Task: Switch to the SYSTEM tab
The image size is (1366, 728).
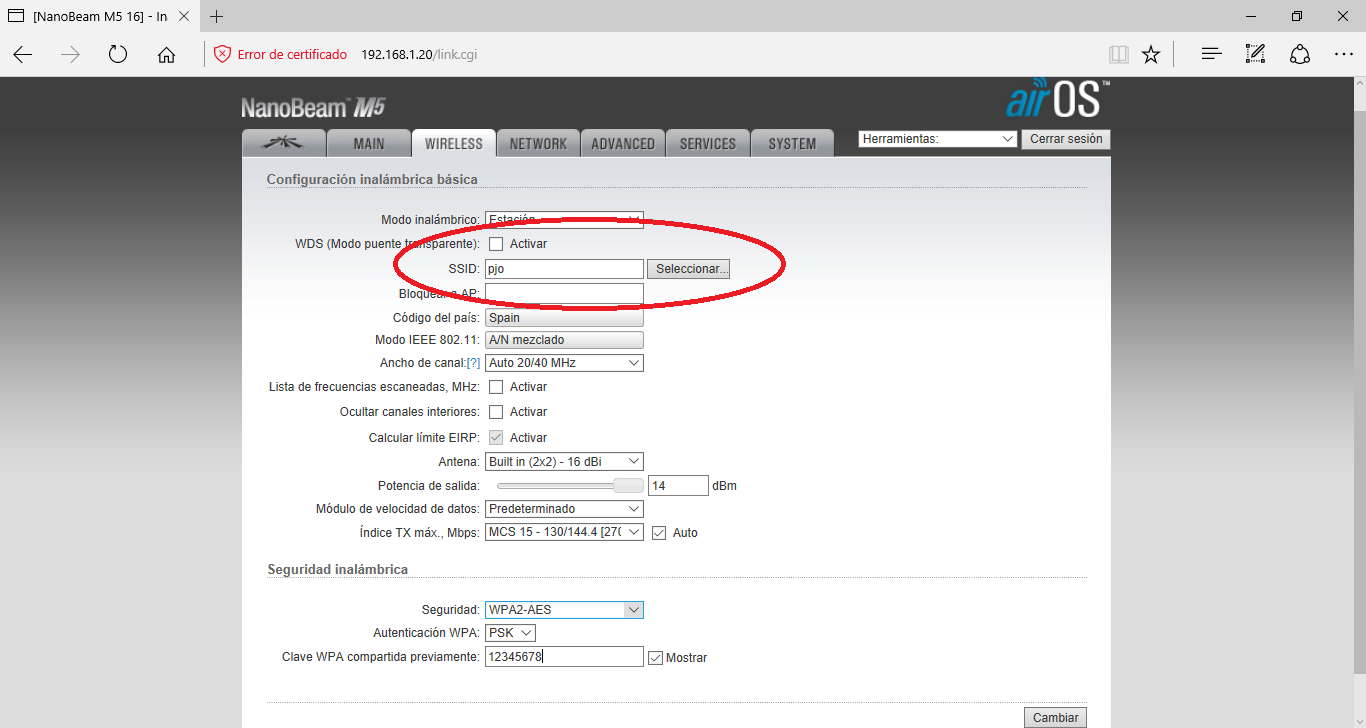Action: point(792,144)
